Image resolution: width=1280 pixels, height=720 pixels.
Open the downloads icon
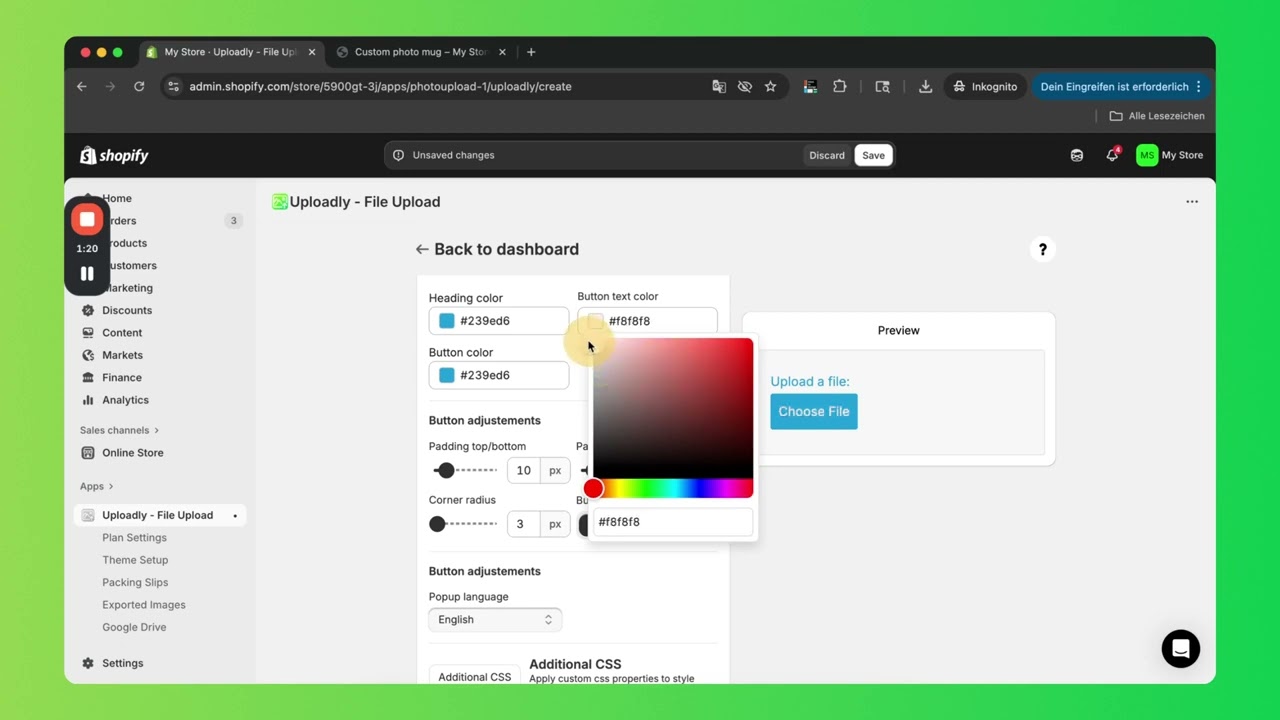click(x=926, y=87)
